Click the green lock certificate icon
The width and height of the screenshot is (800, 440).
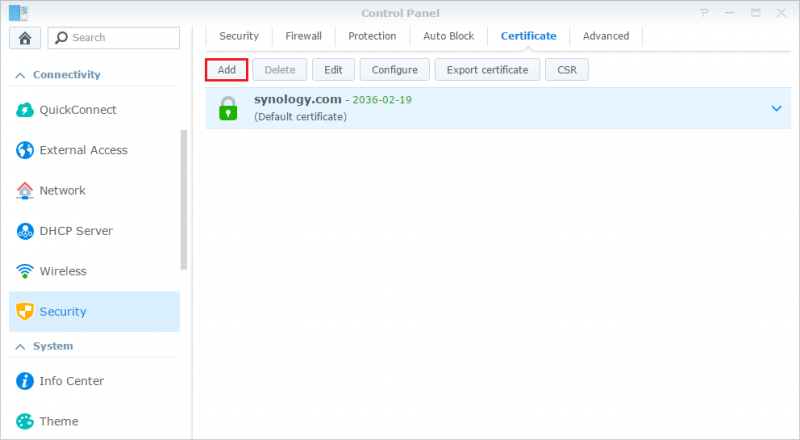pyautogui.click(x=229, y=108)
